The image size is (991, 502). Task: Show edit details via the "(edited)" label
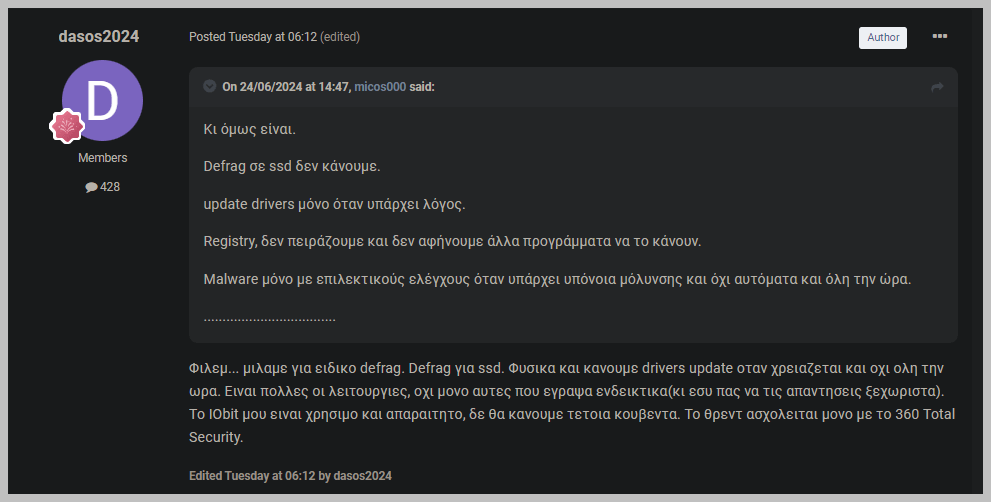tap(340, 37)
